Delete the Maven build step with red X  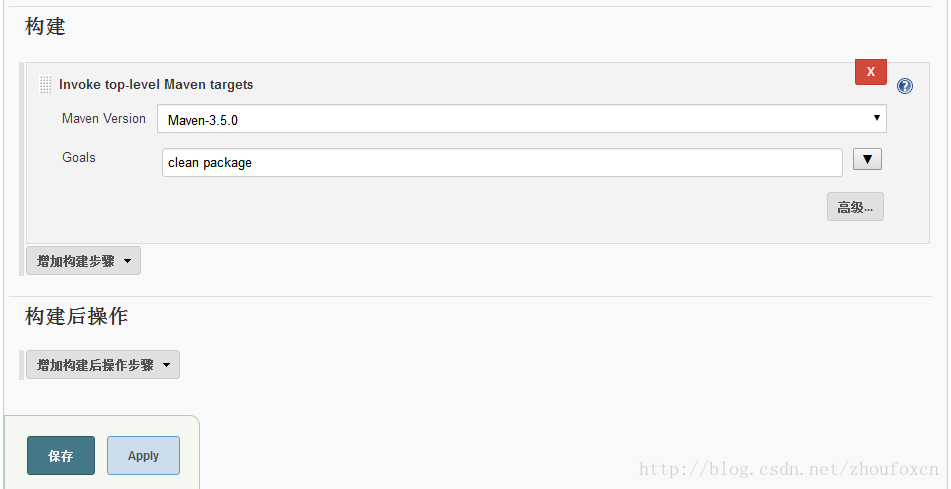pyautogui.click(x=870, y=72)
